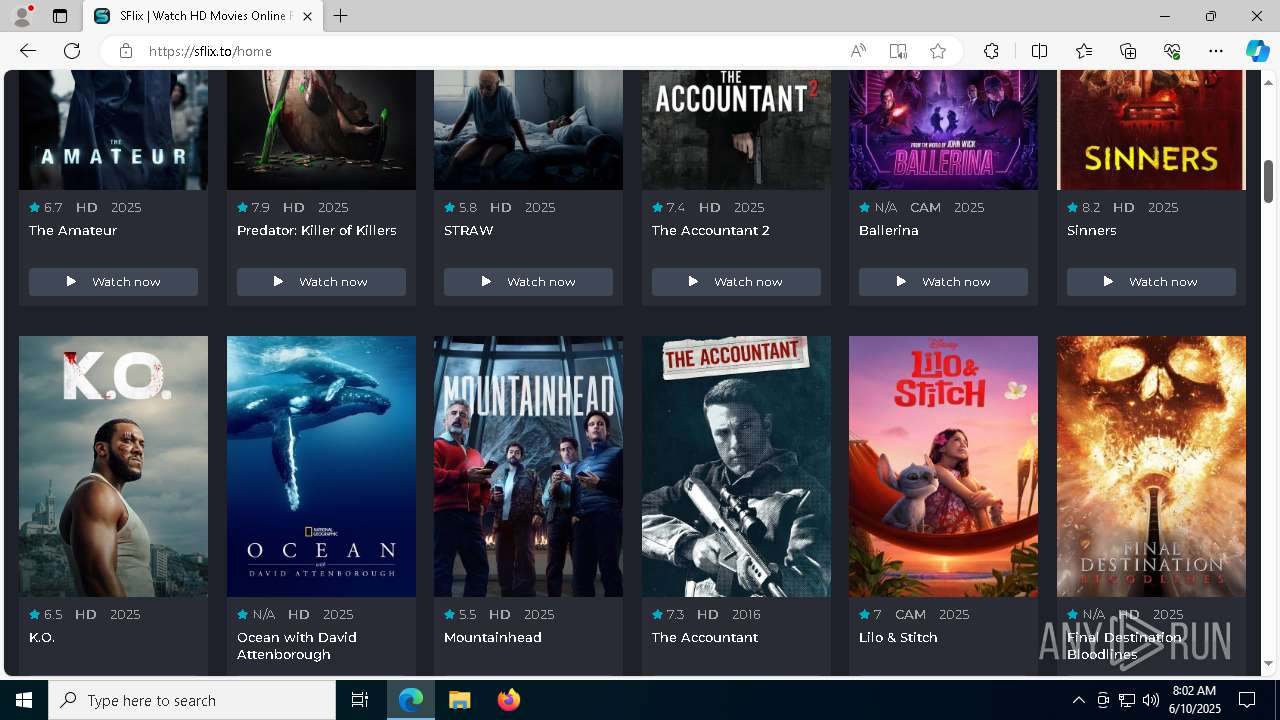Open a new tab
The height and width of the screenshot is (720, 1280).
point(341,16)
